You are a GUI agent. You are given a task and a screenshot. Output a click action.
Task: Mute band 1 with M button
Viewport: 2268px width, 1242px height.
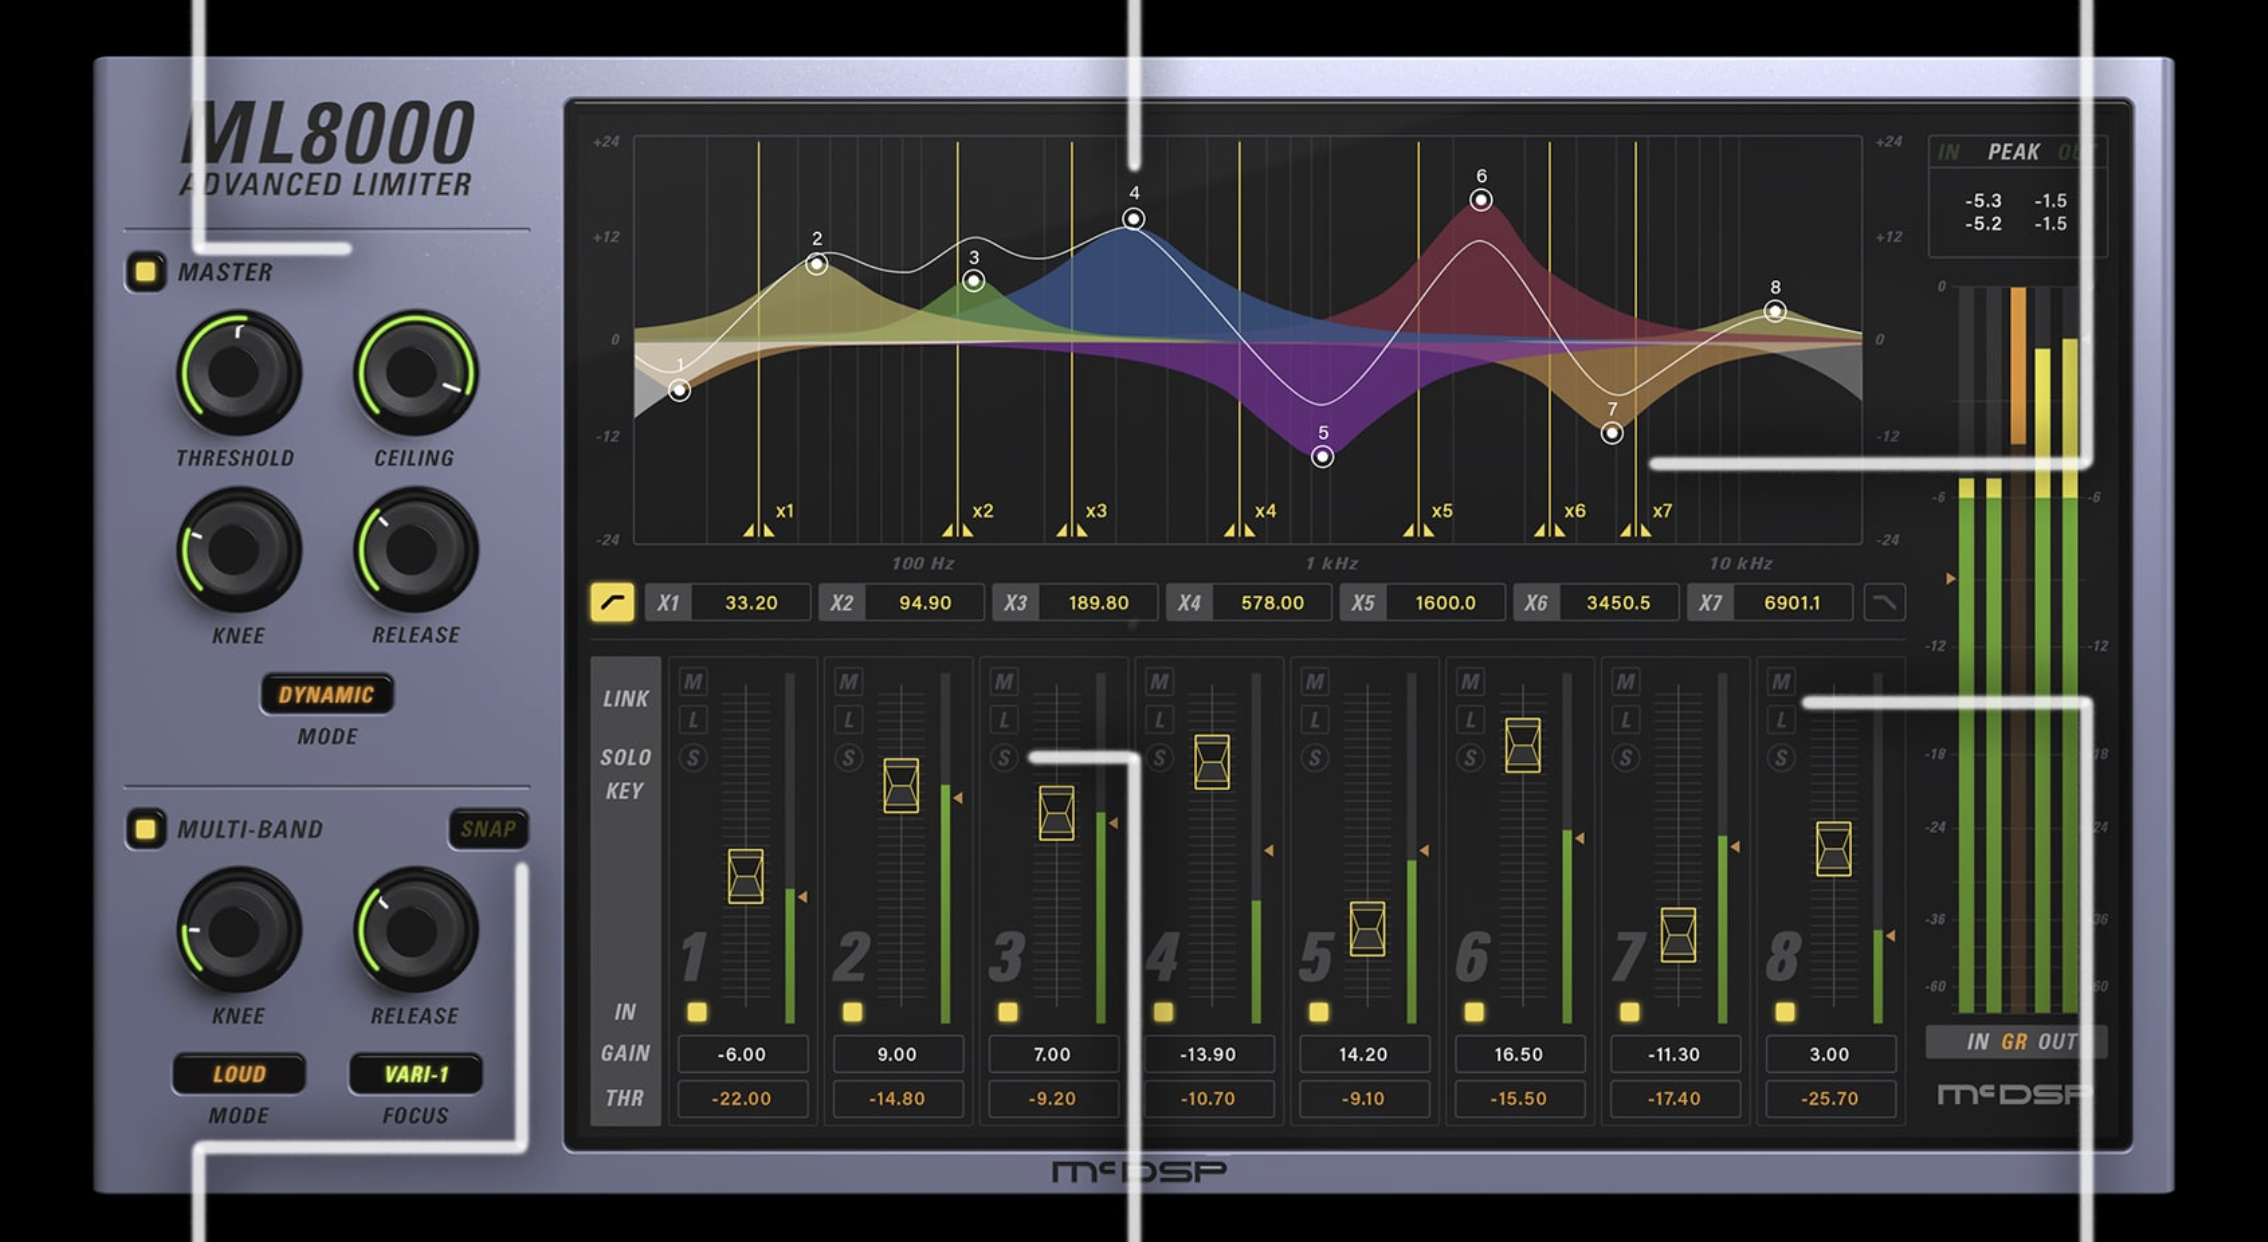693,682
